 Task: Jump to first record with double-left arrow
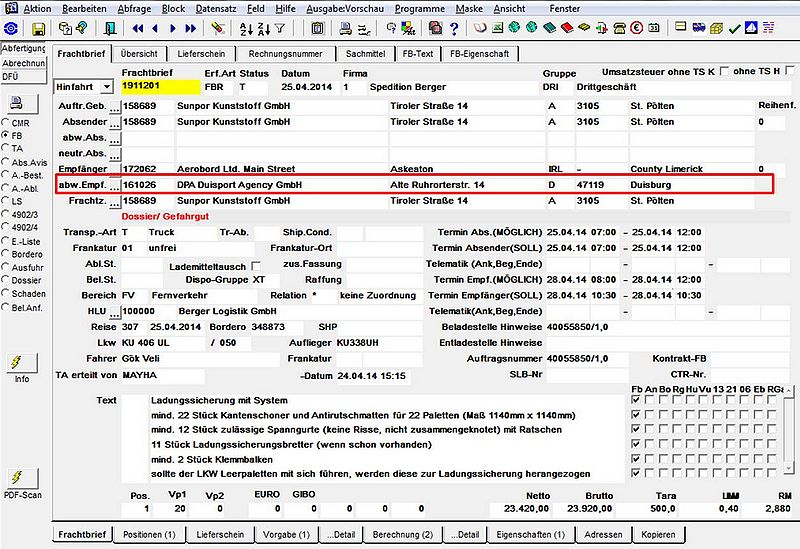[x=137, y=29]
